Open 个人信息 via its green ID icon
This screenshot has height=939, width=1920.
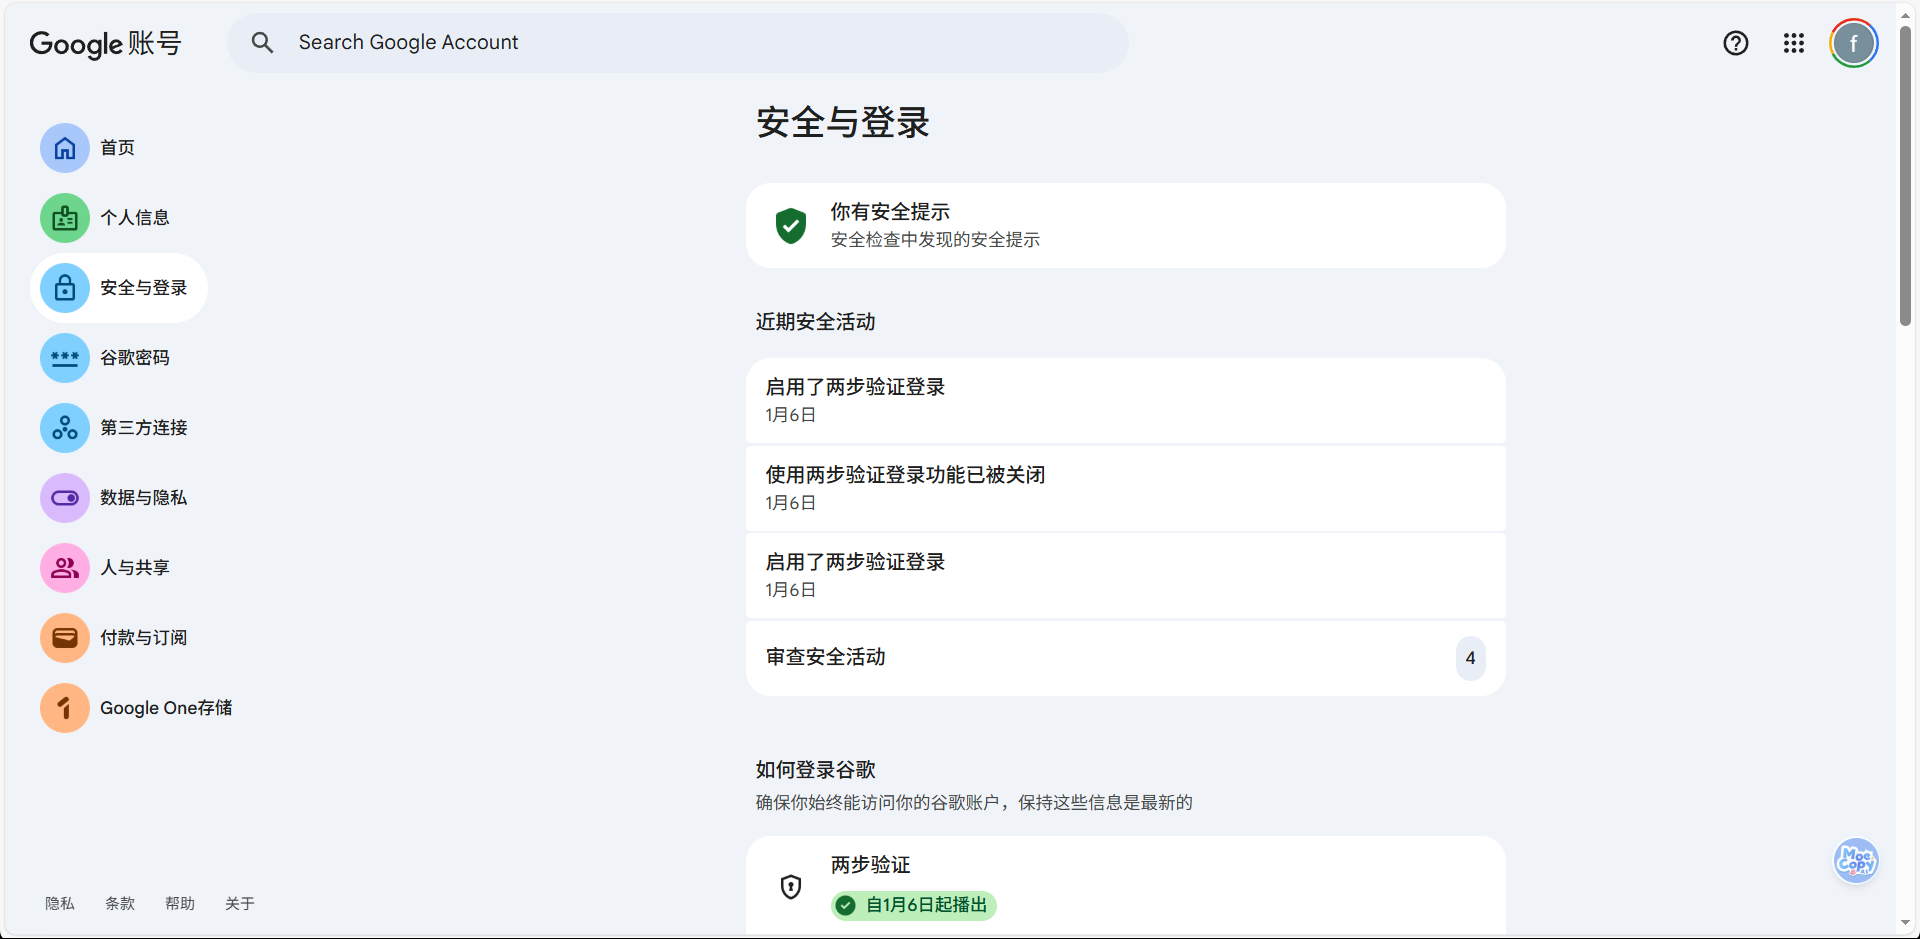point(65,218)
